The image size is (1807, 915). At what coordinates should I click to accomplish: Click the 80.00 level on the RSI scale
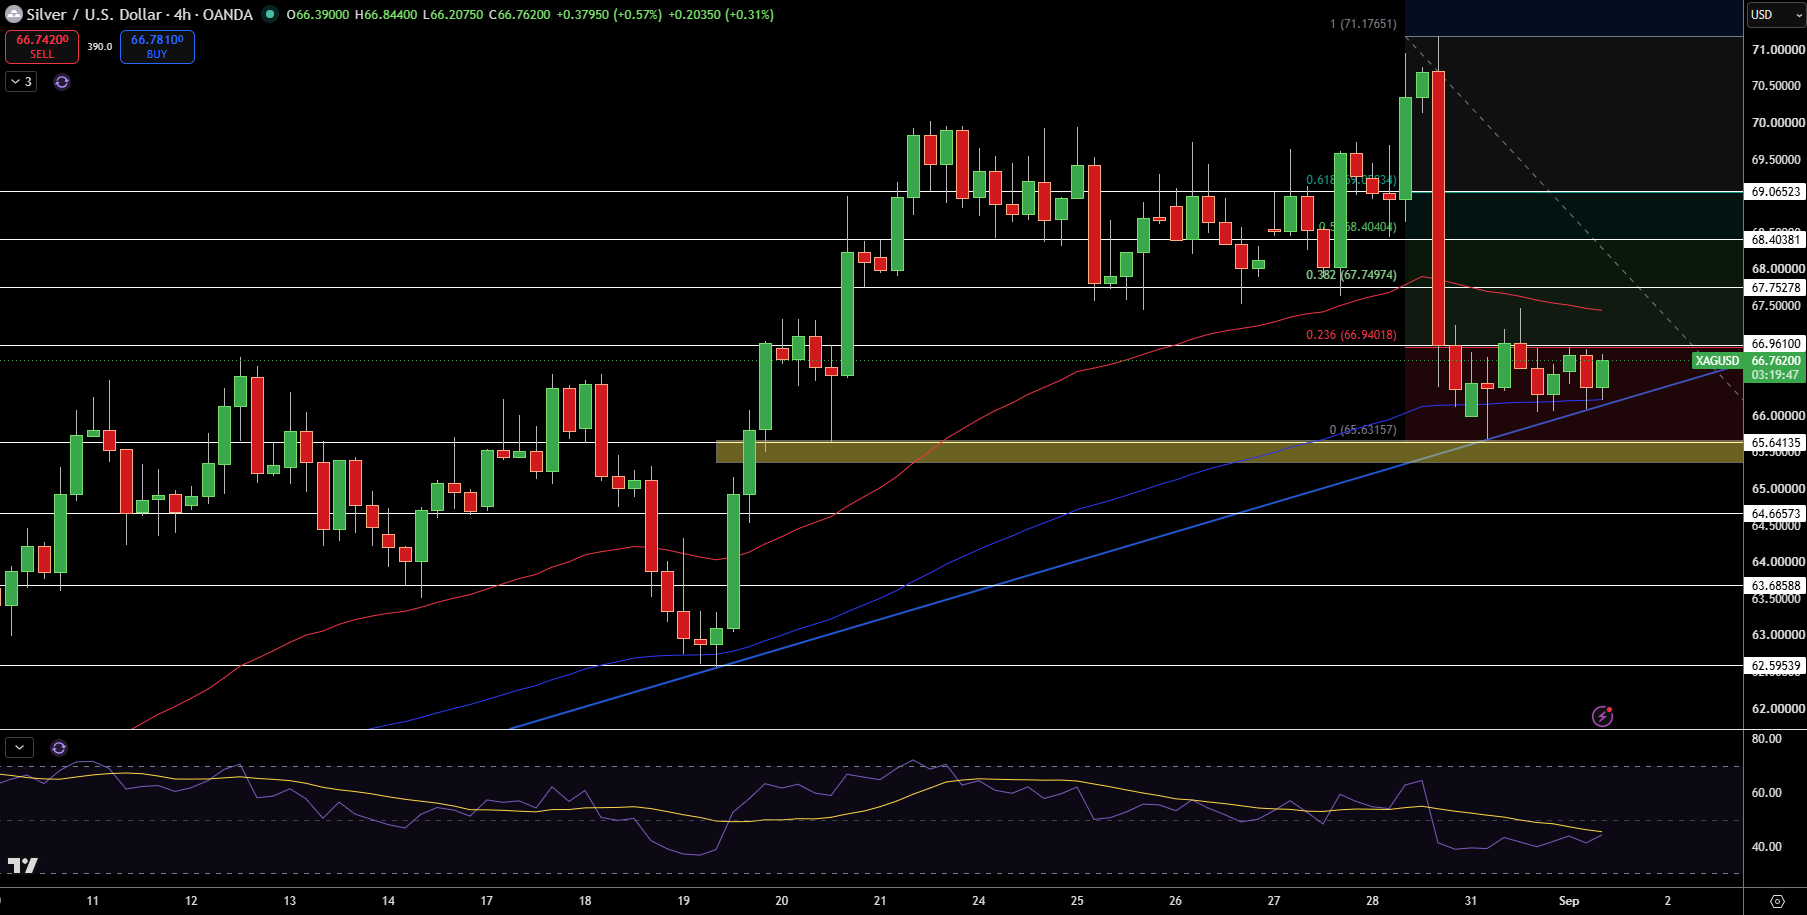click(1767, 739)
